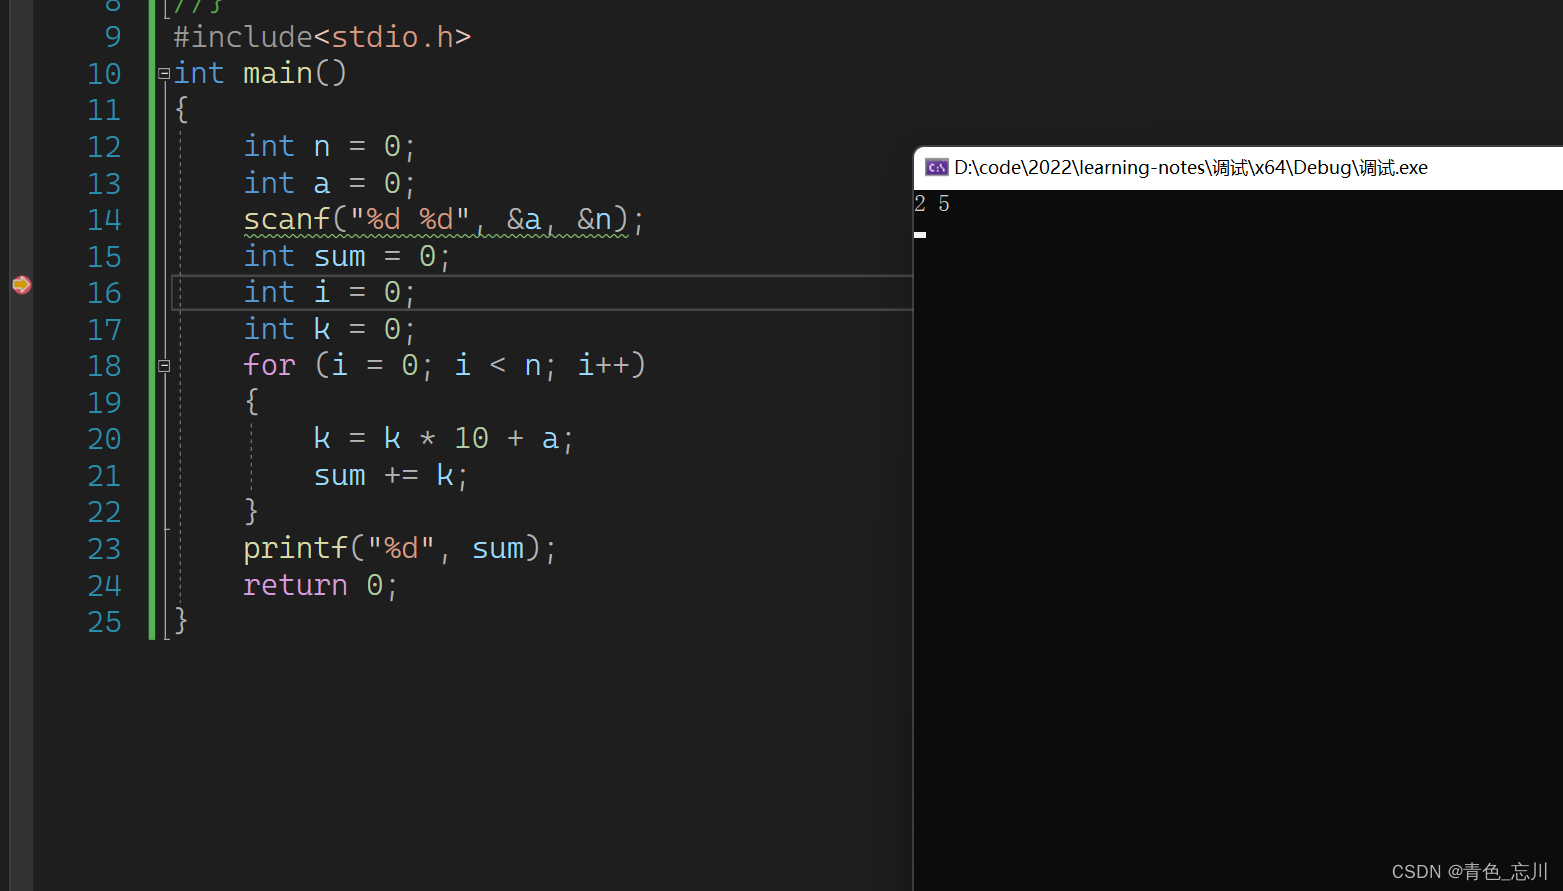
Task: Click the console title bar path text
Action: coord(1190,168)
